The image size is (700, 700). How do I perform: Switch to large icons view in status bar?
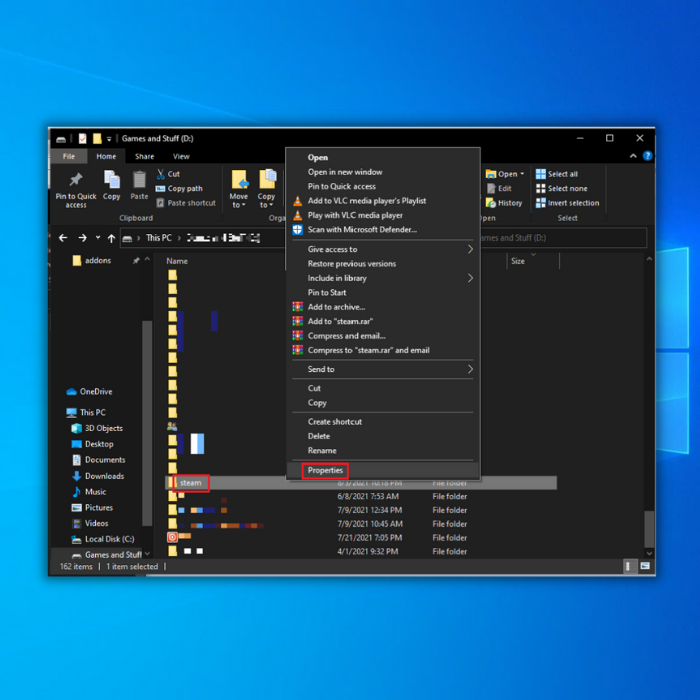645,566
